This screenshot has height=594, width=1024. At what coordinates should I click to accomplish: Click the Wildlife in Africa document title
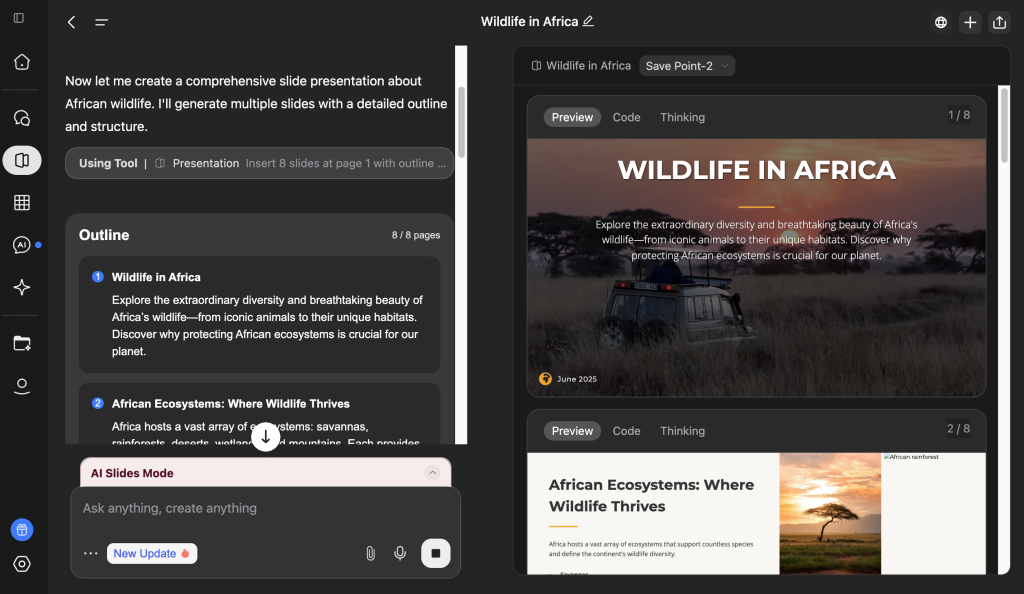529,22
